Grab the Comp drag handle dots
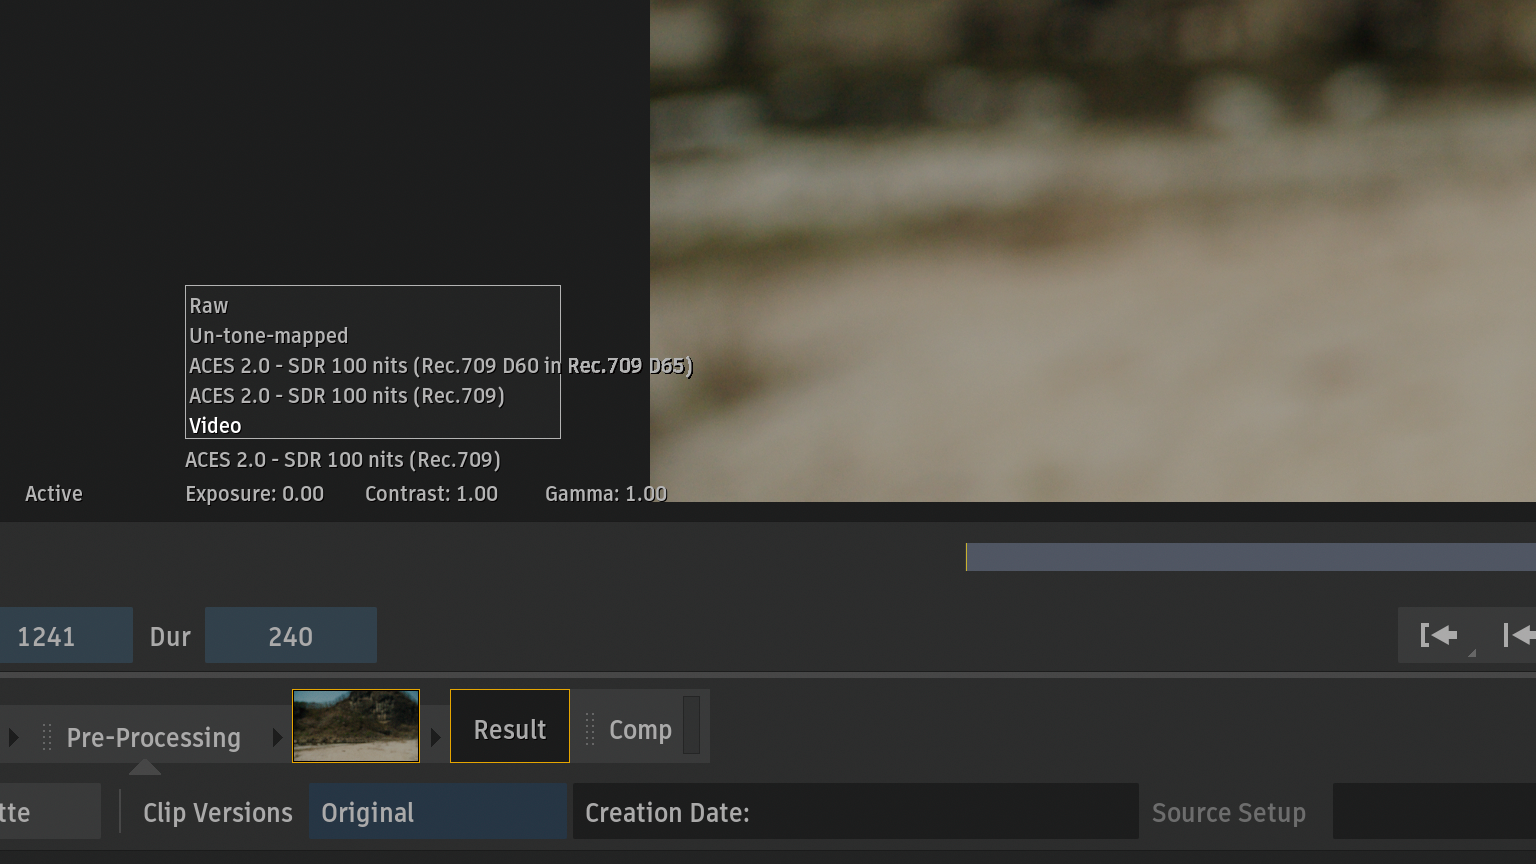 (x=590, y=730)
